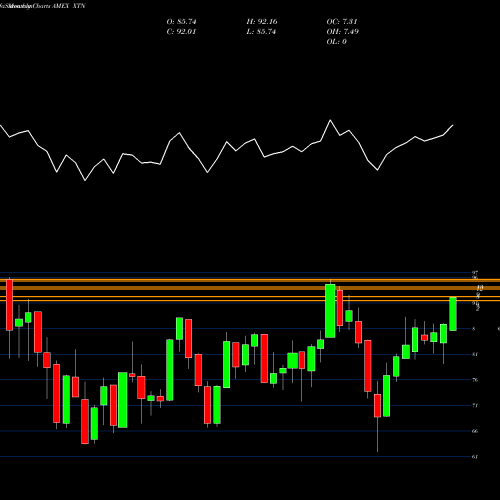Click the 61 price axis label
The width and height of the screenshot is (500, 500).
point(475,457)
